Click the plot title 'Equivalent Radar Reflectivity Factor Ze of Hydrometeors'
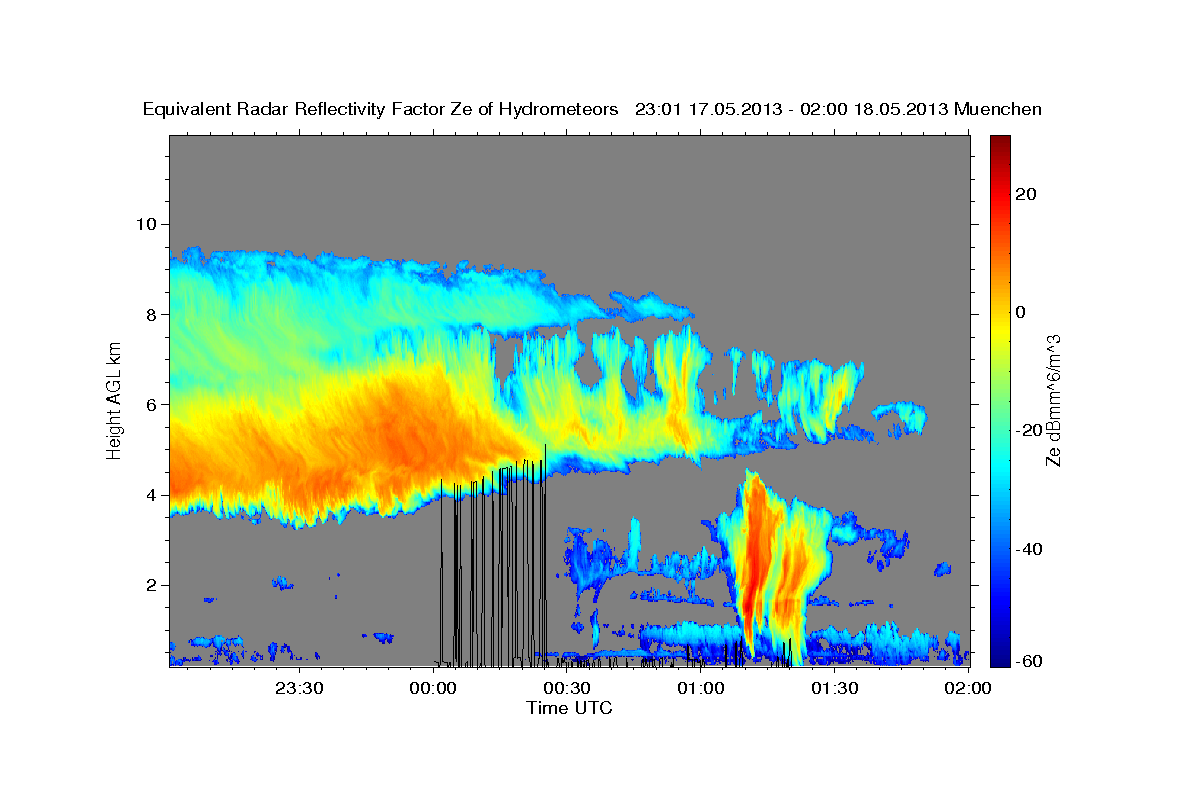This screenshot has height=800, width=1200. point(381,109)
